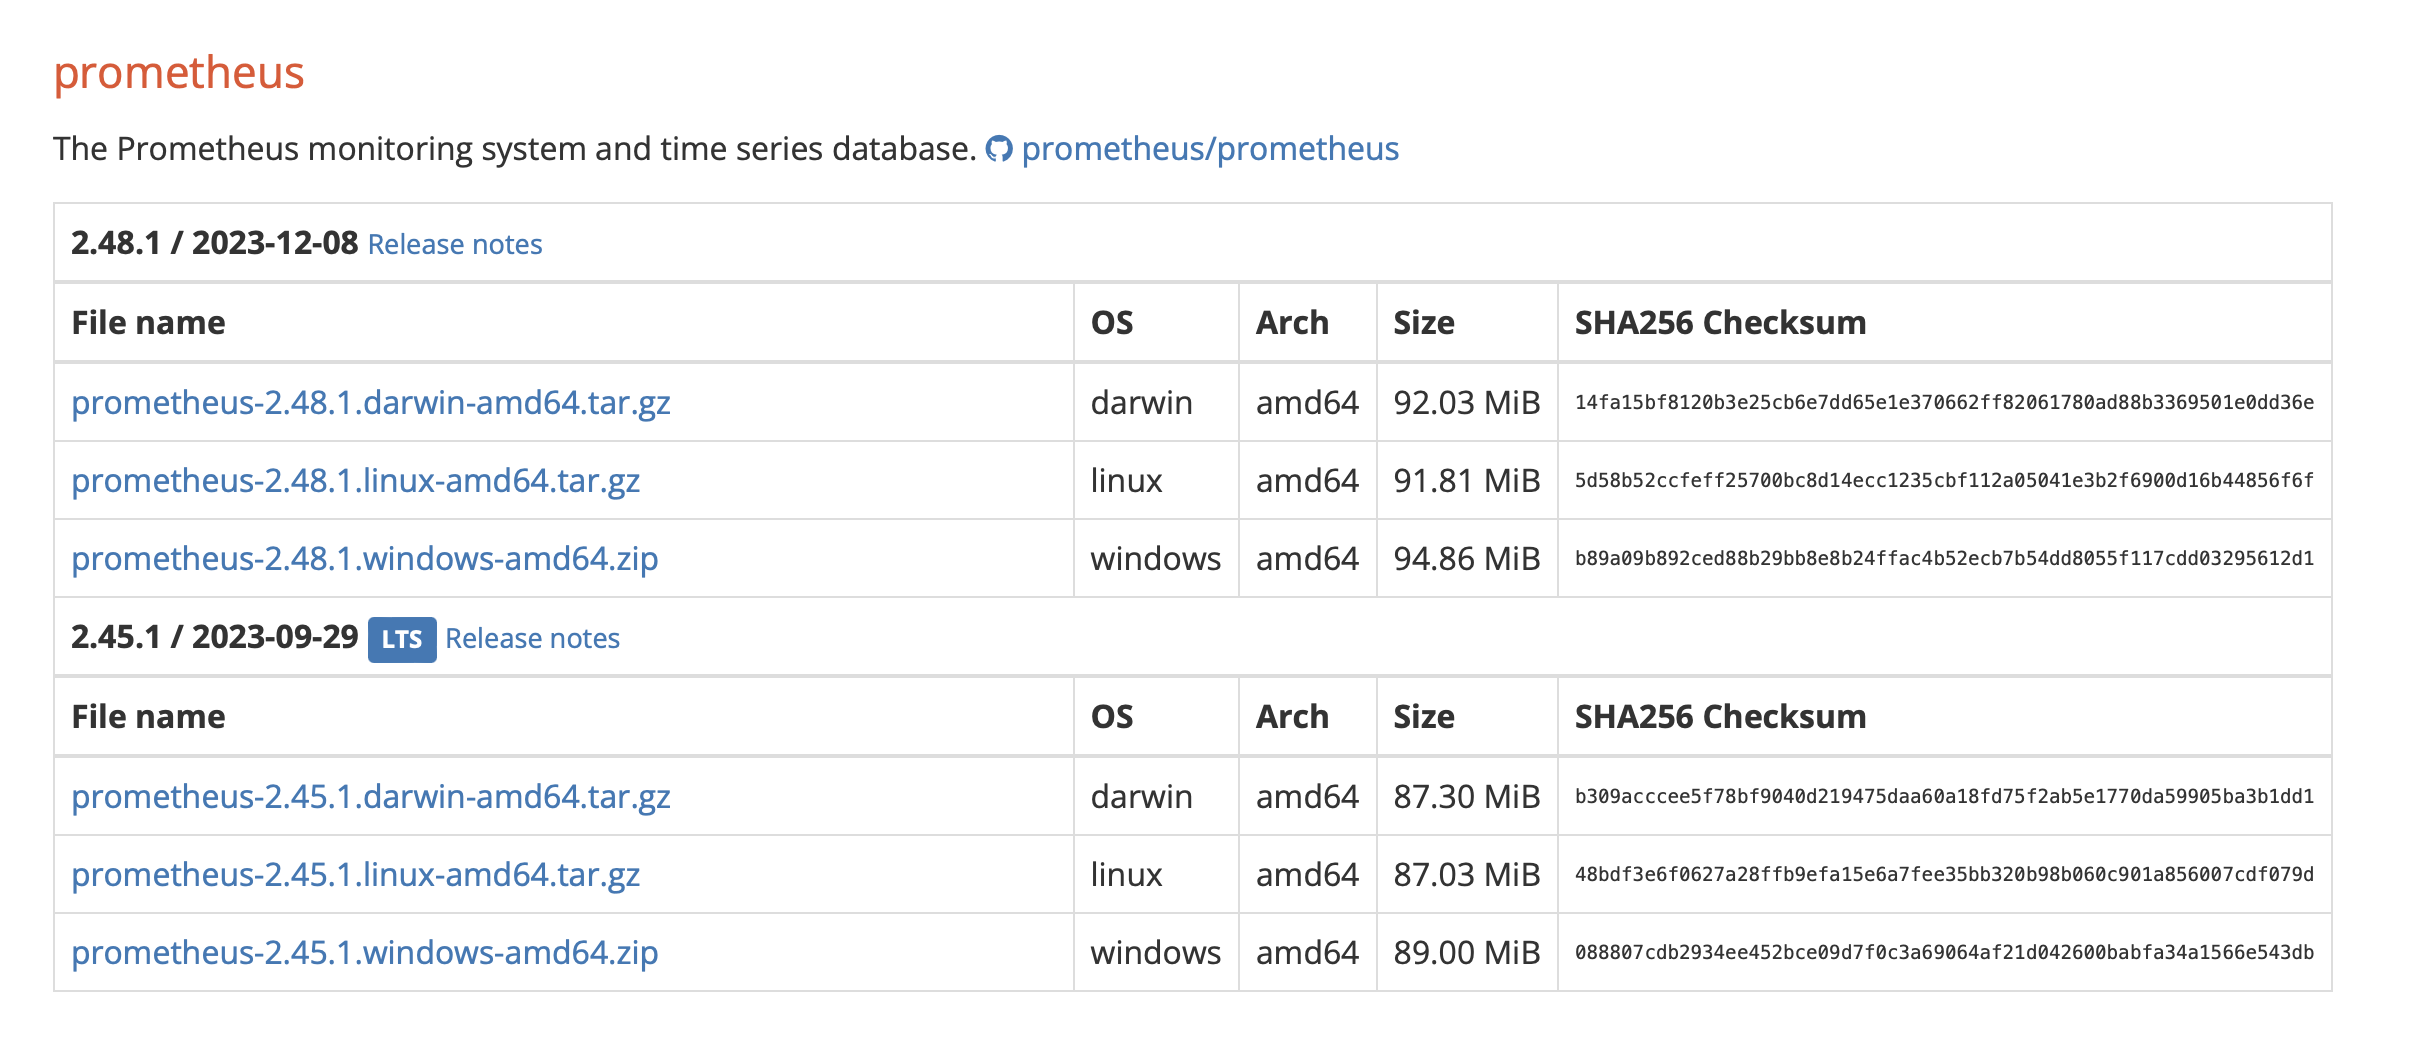
Task: Click the GitHub icon next to prometheus/prometheus
Action: click(998, 149)
